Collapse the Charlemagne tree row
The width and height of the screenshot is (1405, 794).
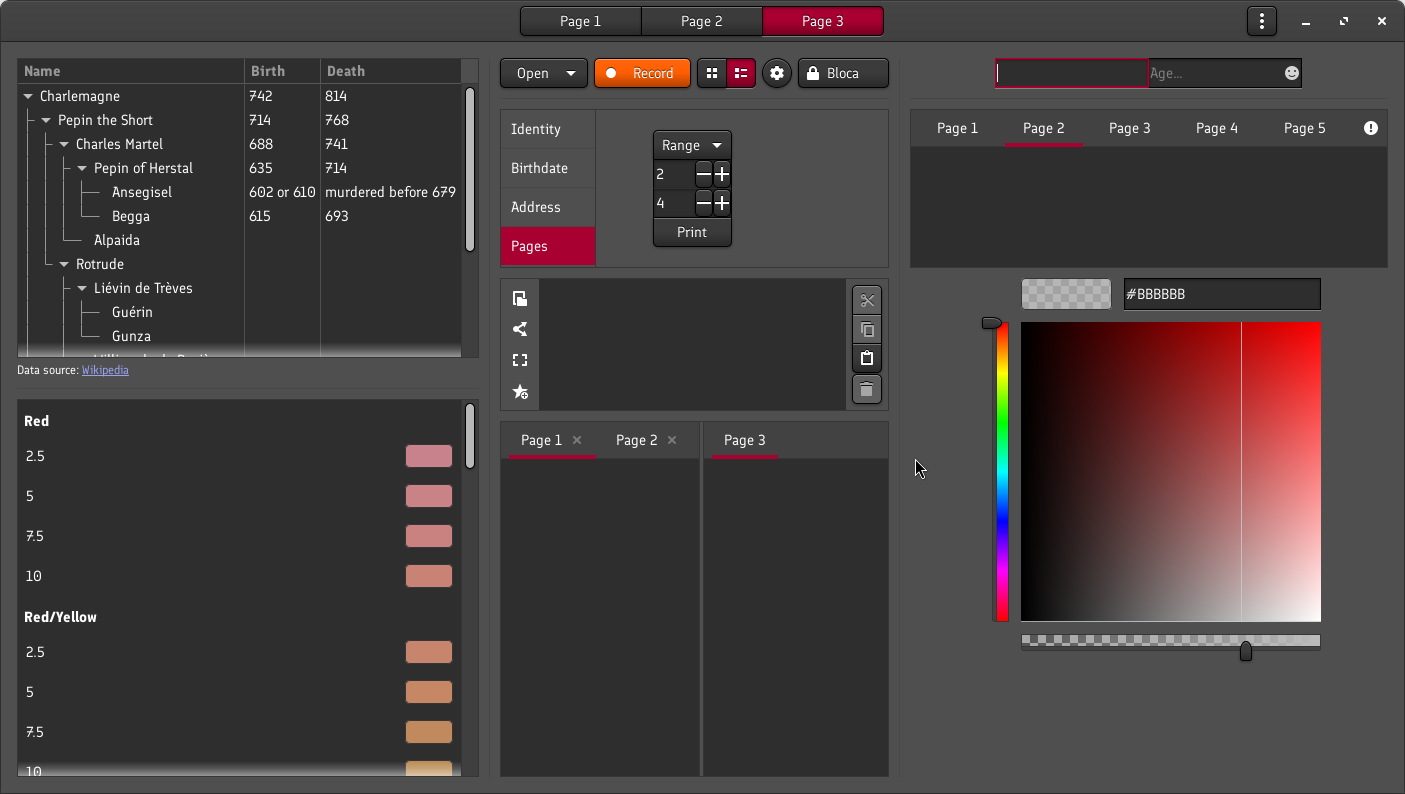pyautogui.click(x=28, y=96)
